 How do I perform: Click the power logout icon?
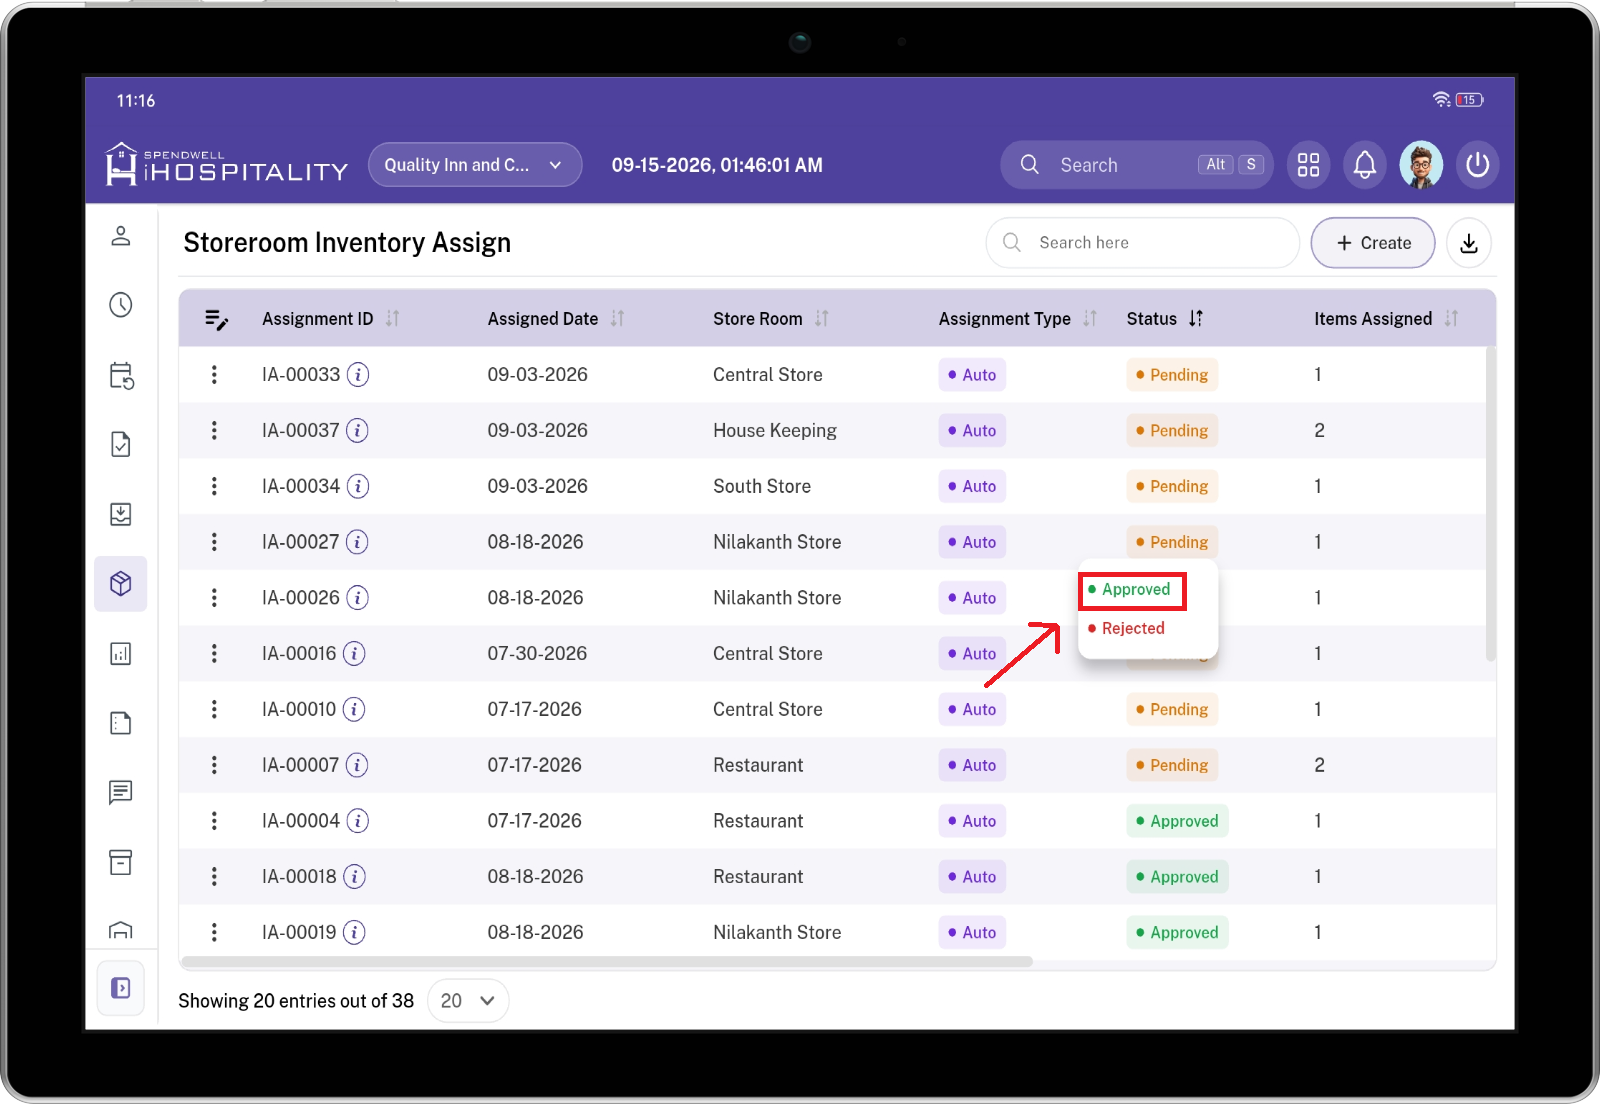(1477, 165)
